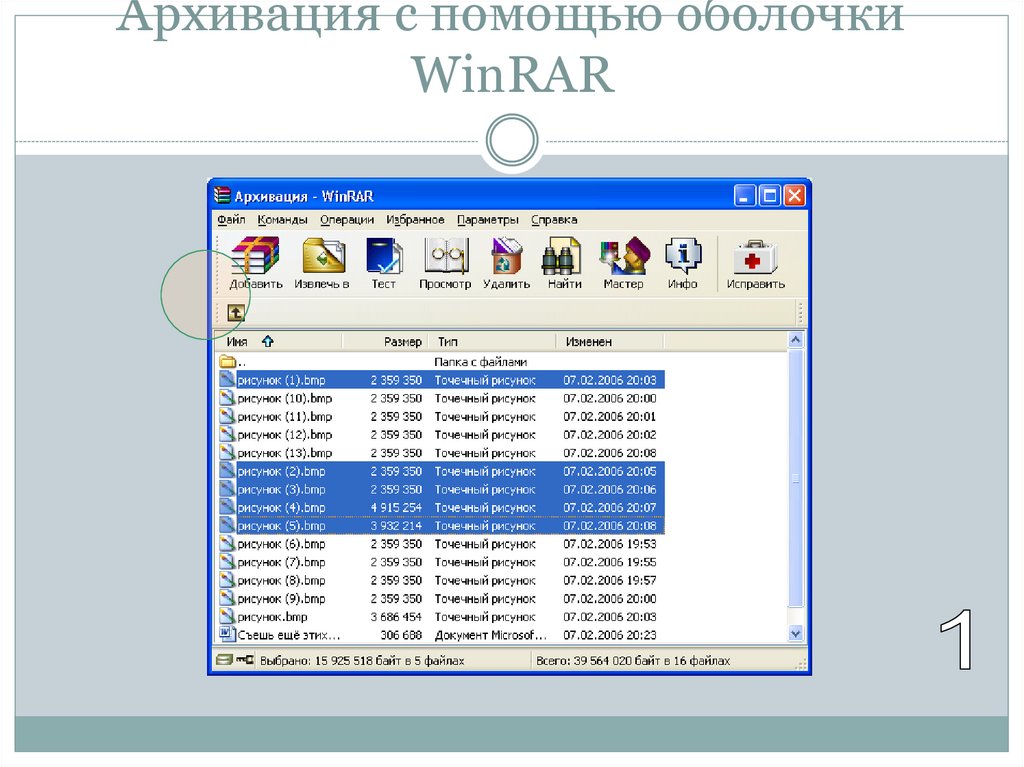Click the WinRAR title bar books icon
The height and width of the screenshot is (767, 1024).
(222, 195)
